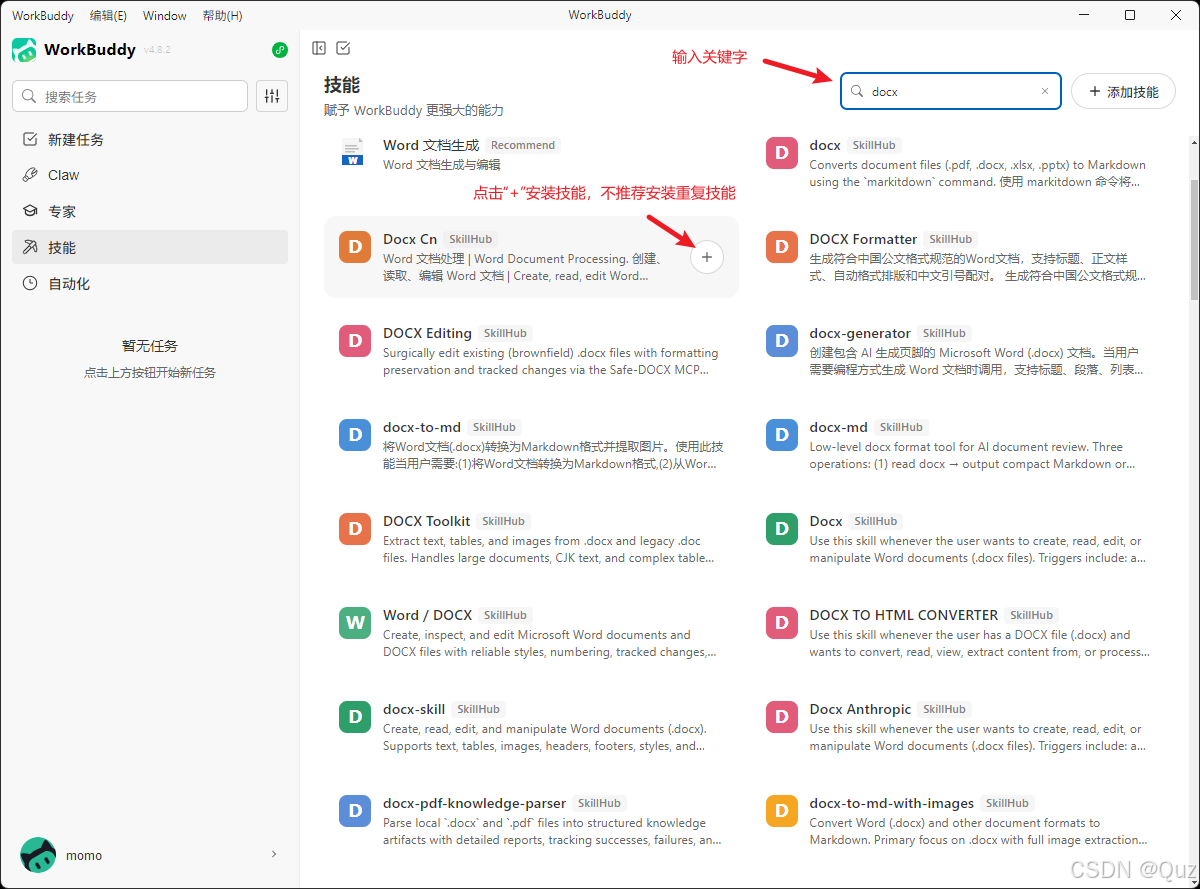Click the v4.8.2 version label
The height and width of the screenshot is (889, 1200).
(157, 50)
